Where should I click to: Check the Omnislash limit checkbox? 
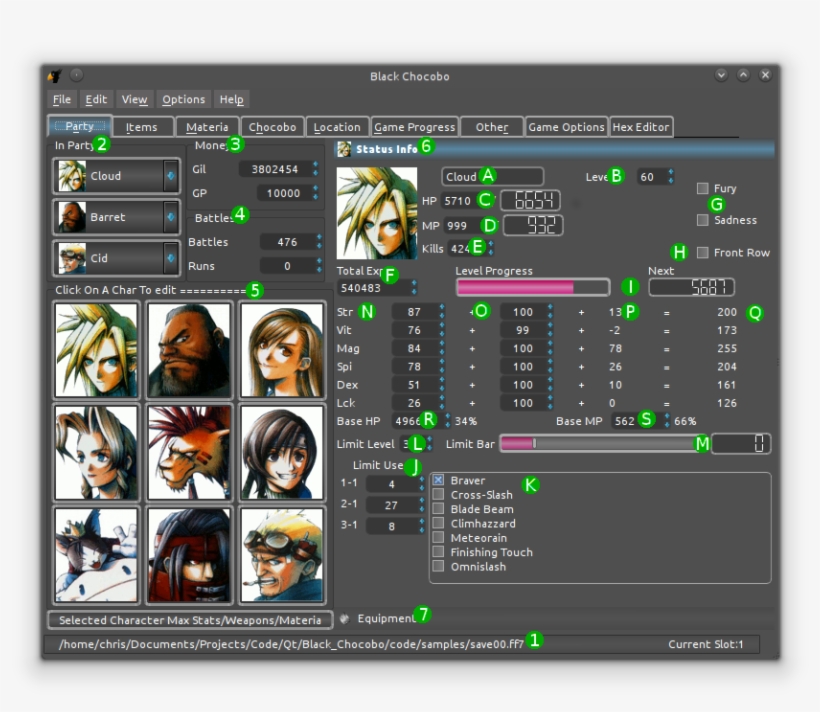click(438, 566)
